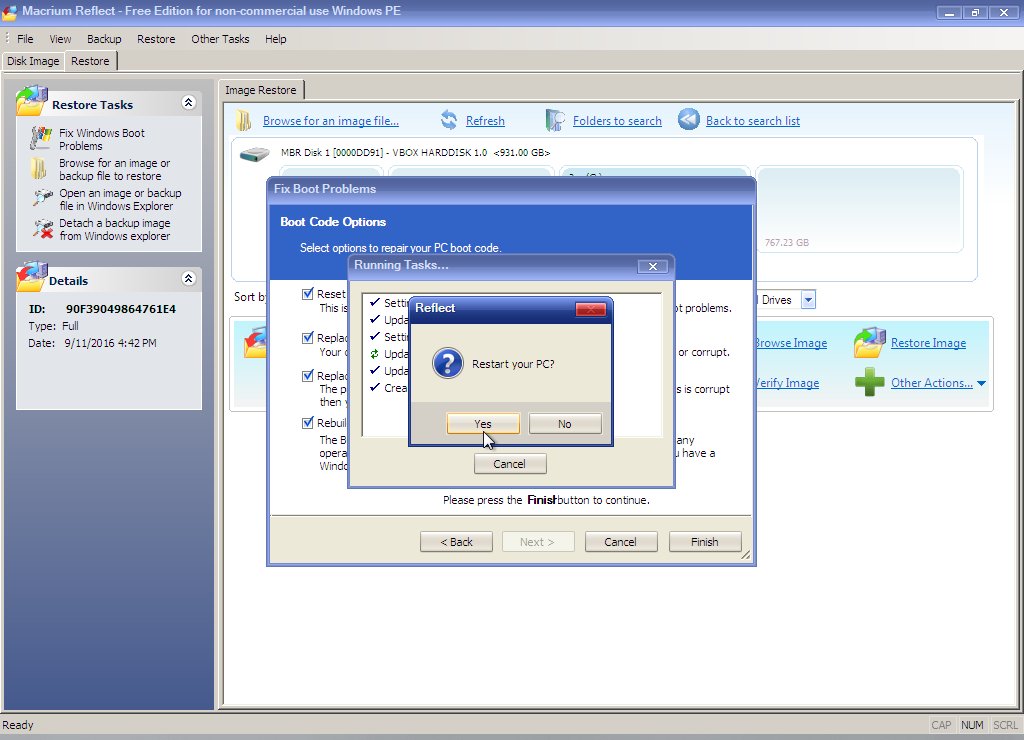
Task: Click the Folders to search icon
Action: tap(555, 121)
